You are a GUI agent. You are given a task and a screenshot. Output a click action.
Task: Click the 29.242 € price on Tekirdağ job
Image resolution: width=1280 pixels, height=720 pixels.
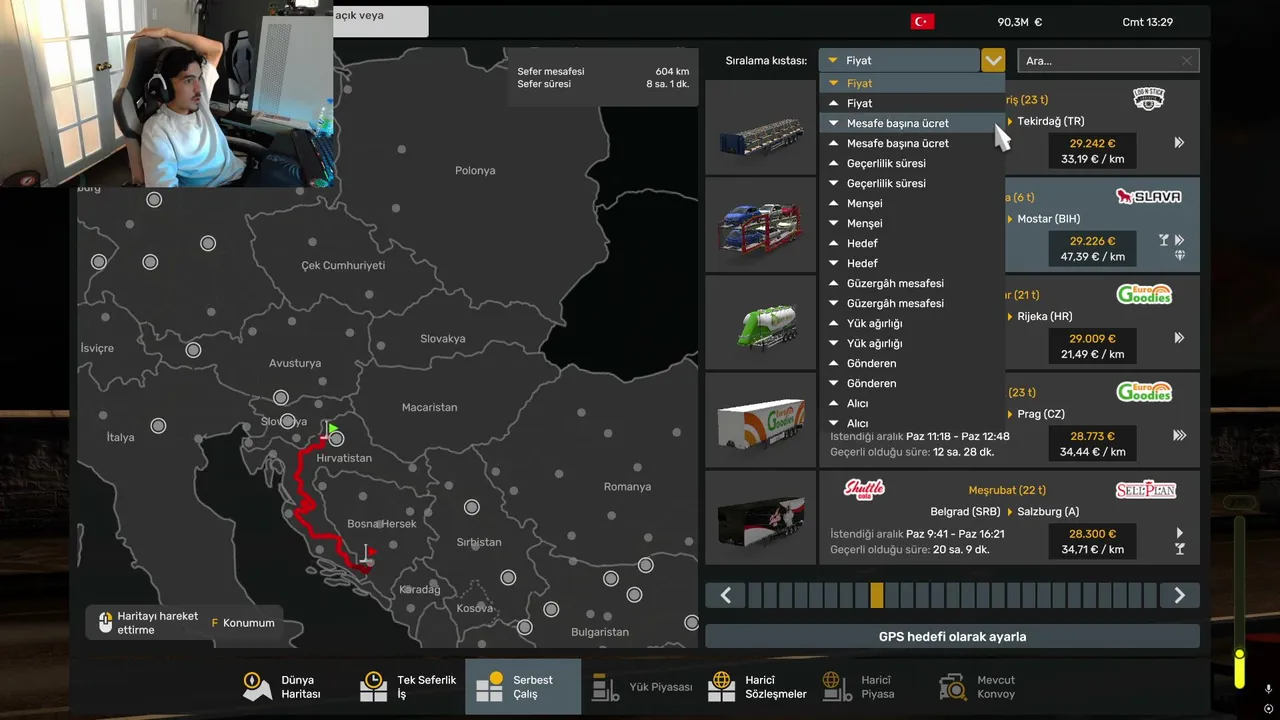(1092, 143)
